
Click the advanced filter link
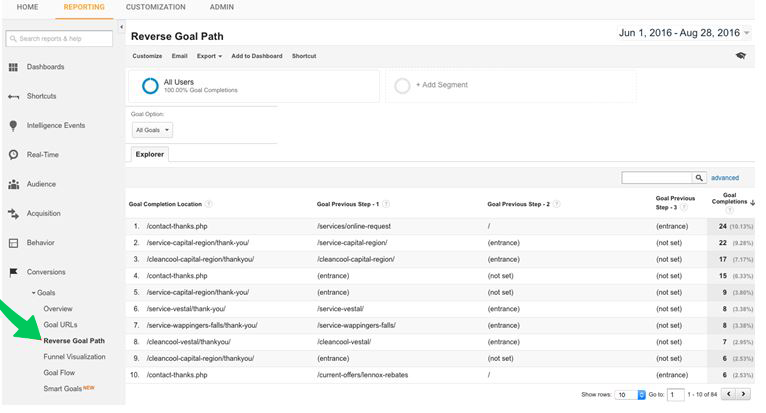pyautogui.click(x=725, y=178)
